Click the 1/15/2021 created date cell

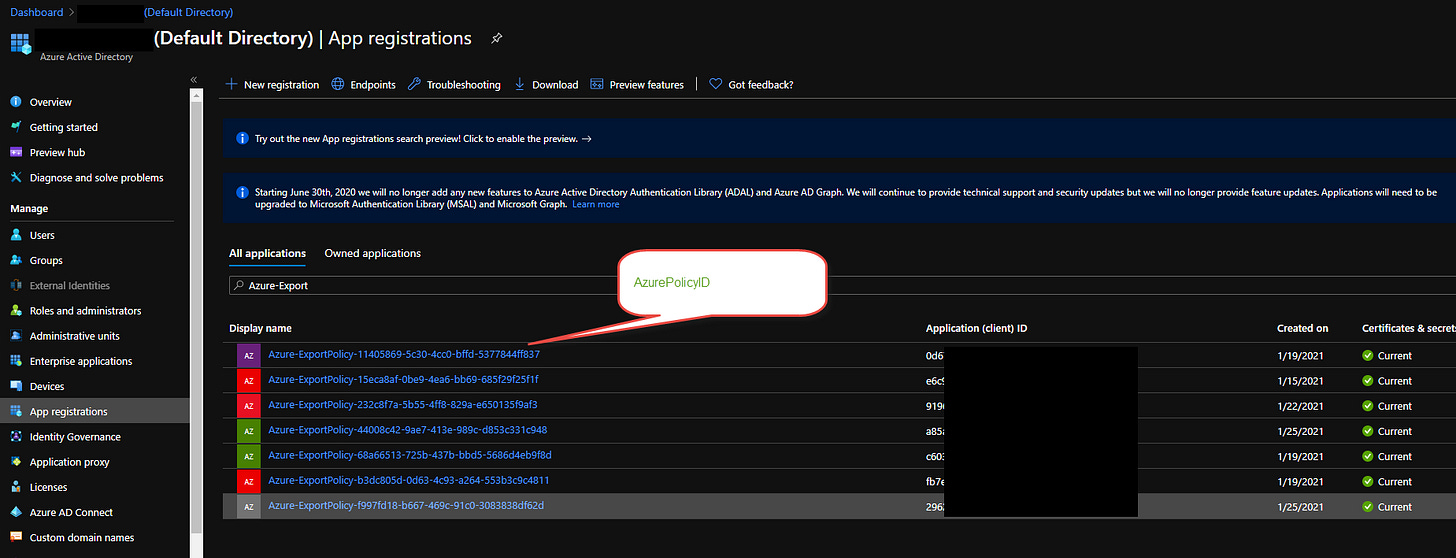[1300, 381]
